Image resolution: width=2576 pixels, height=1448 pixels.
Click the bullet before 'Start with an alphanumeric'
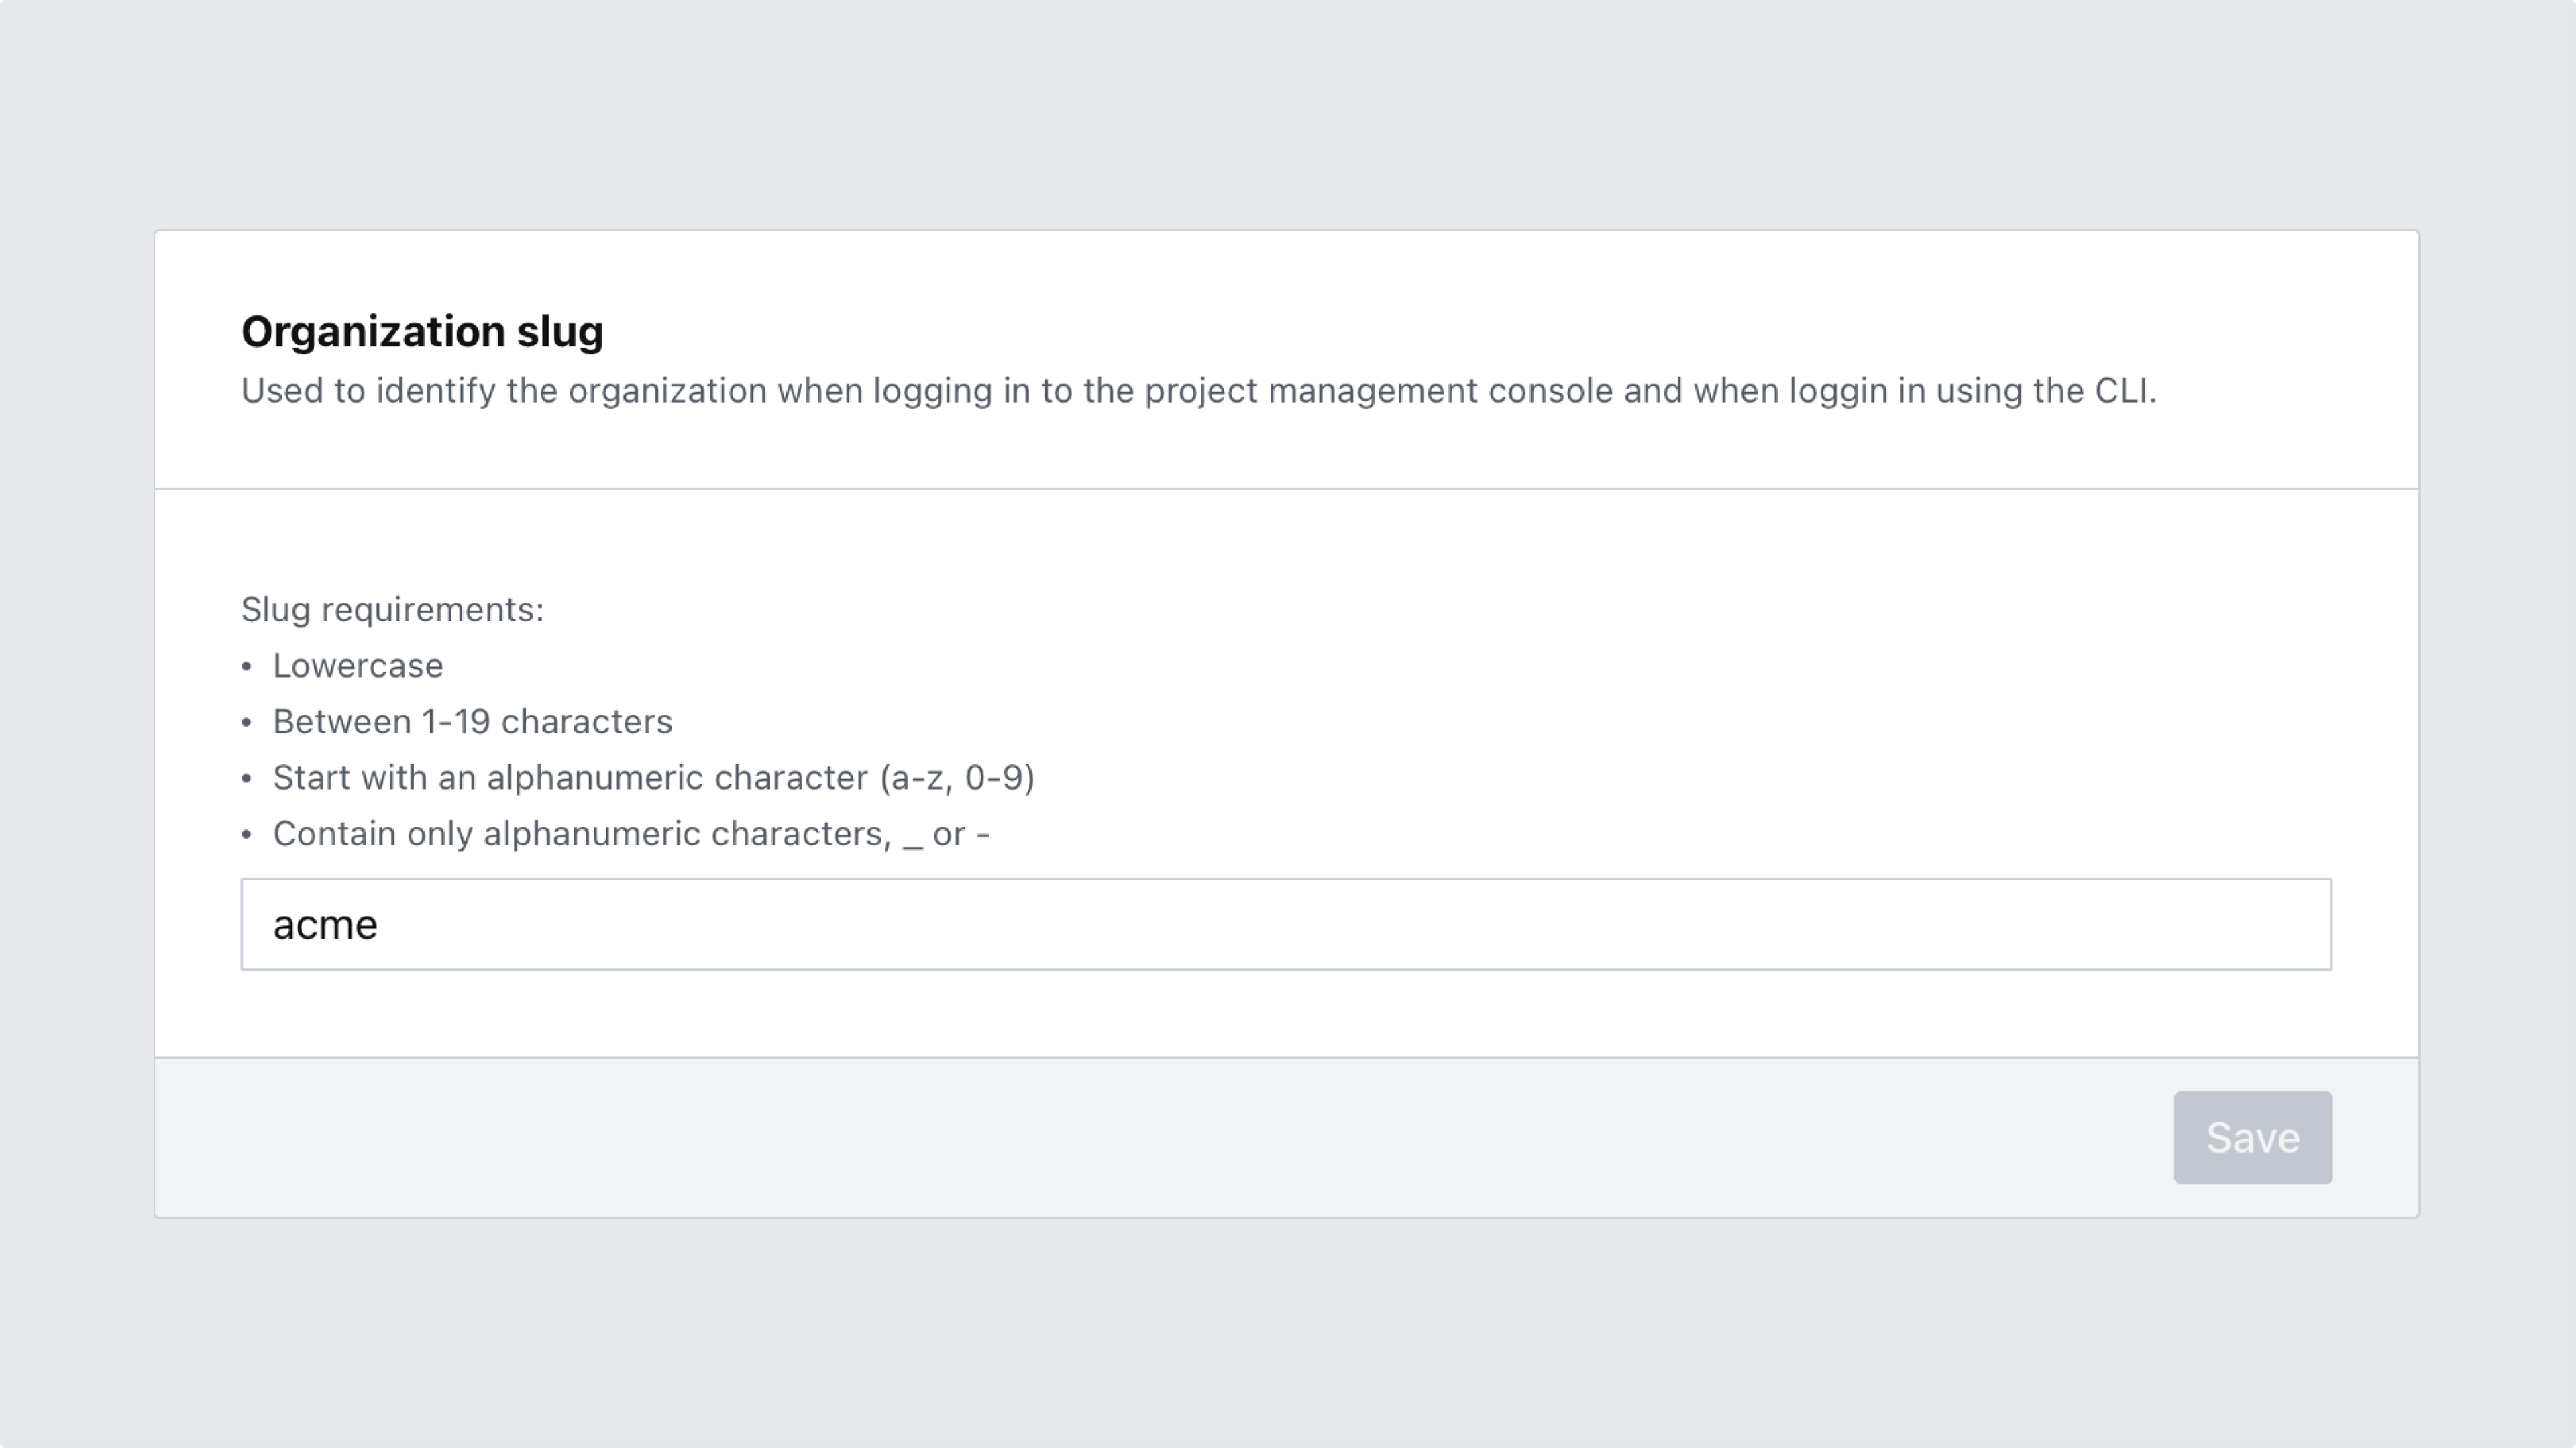[x=246, y=779]
